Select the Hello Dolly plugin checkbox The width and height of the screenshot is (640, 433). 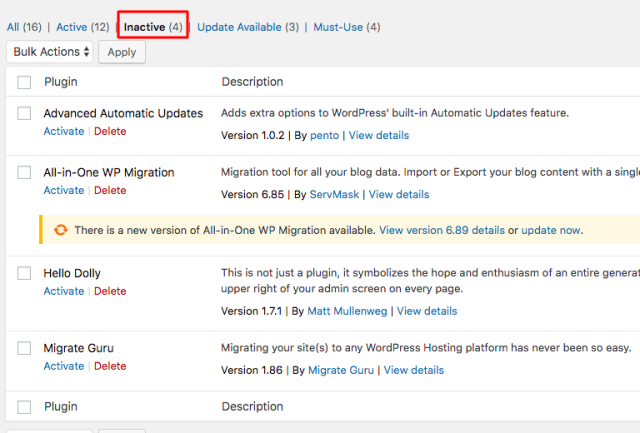coord(25,273)
